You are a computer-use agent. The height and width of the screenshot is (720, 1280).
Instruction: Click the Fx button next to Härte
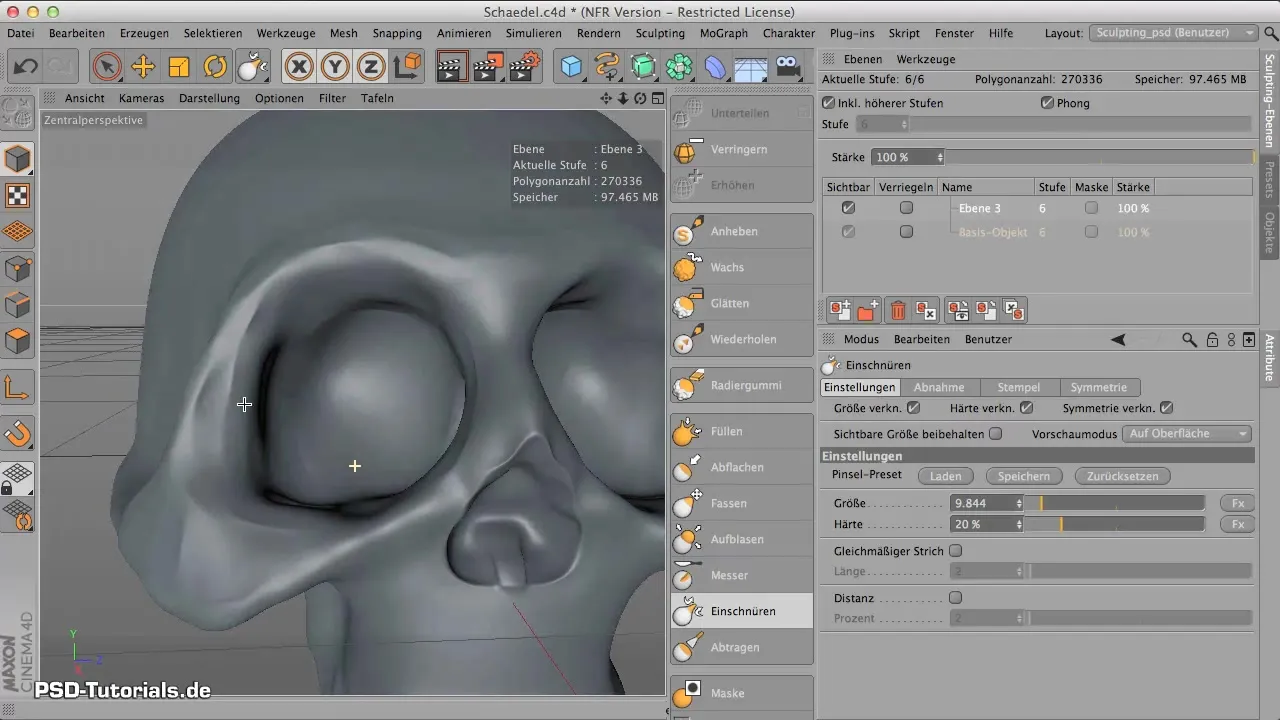(1237, 524)
